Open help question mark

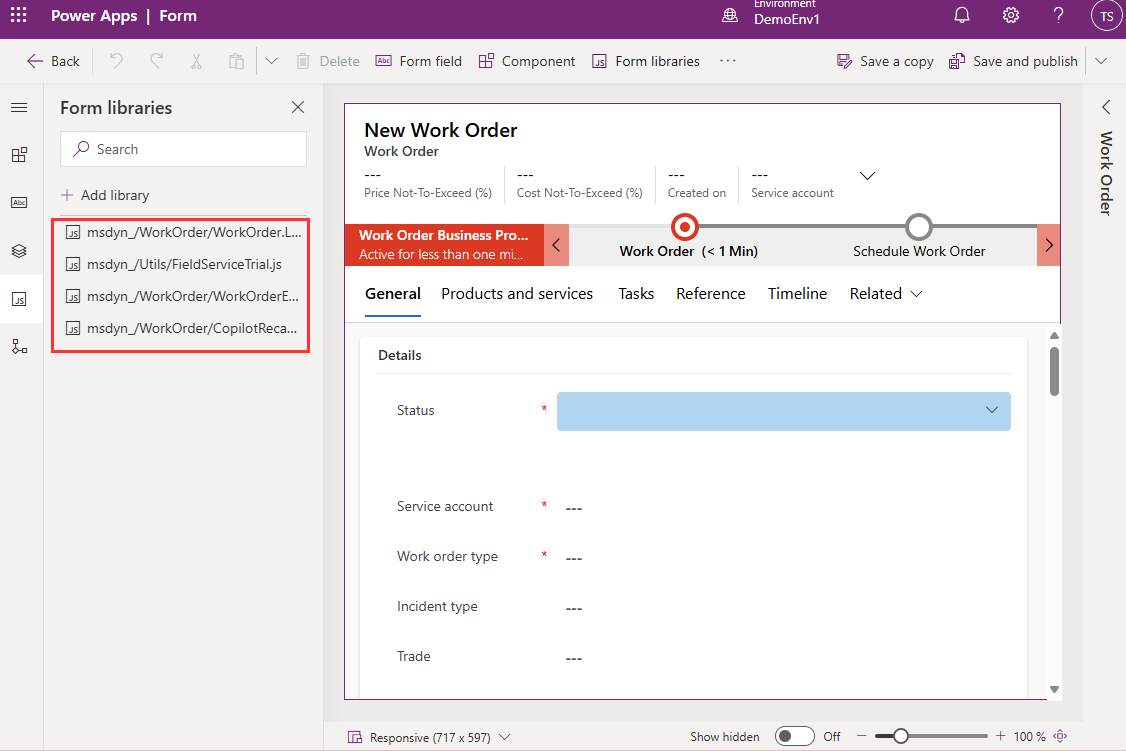[x=1058, y=15]
